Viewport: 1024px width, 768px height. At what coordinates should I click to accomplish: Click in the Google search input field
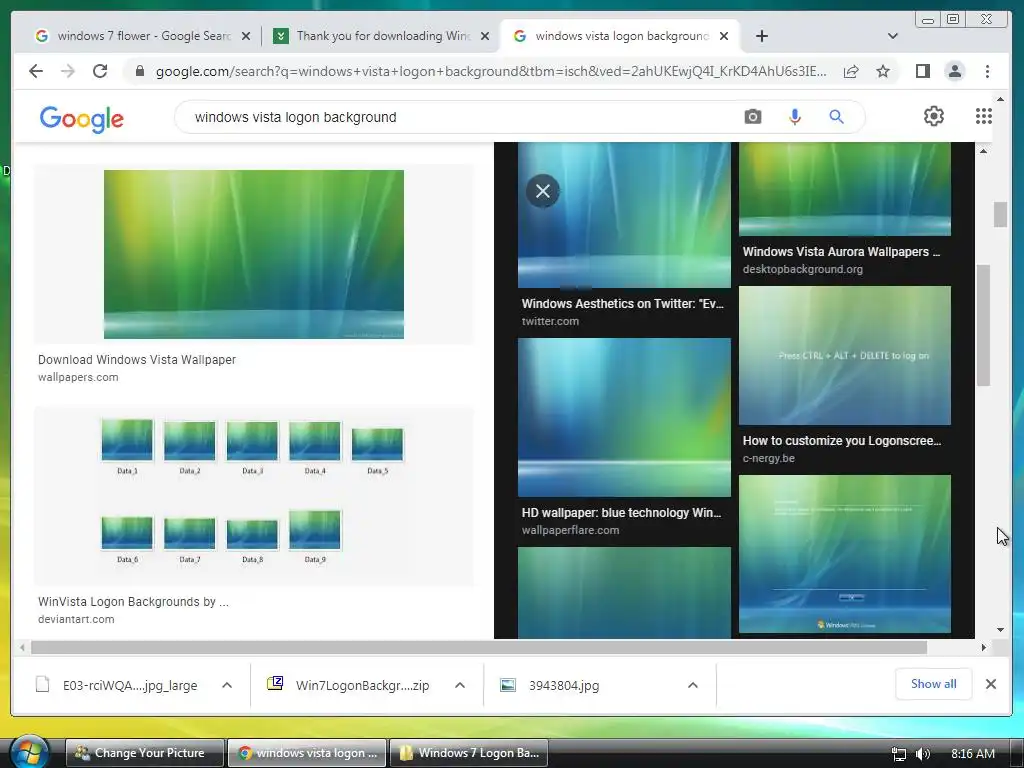point(457,117)
